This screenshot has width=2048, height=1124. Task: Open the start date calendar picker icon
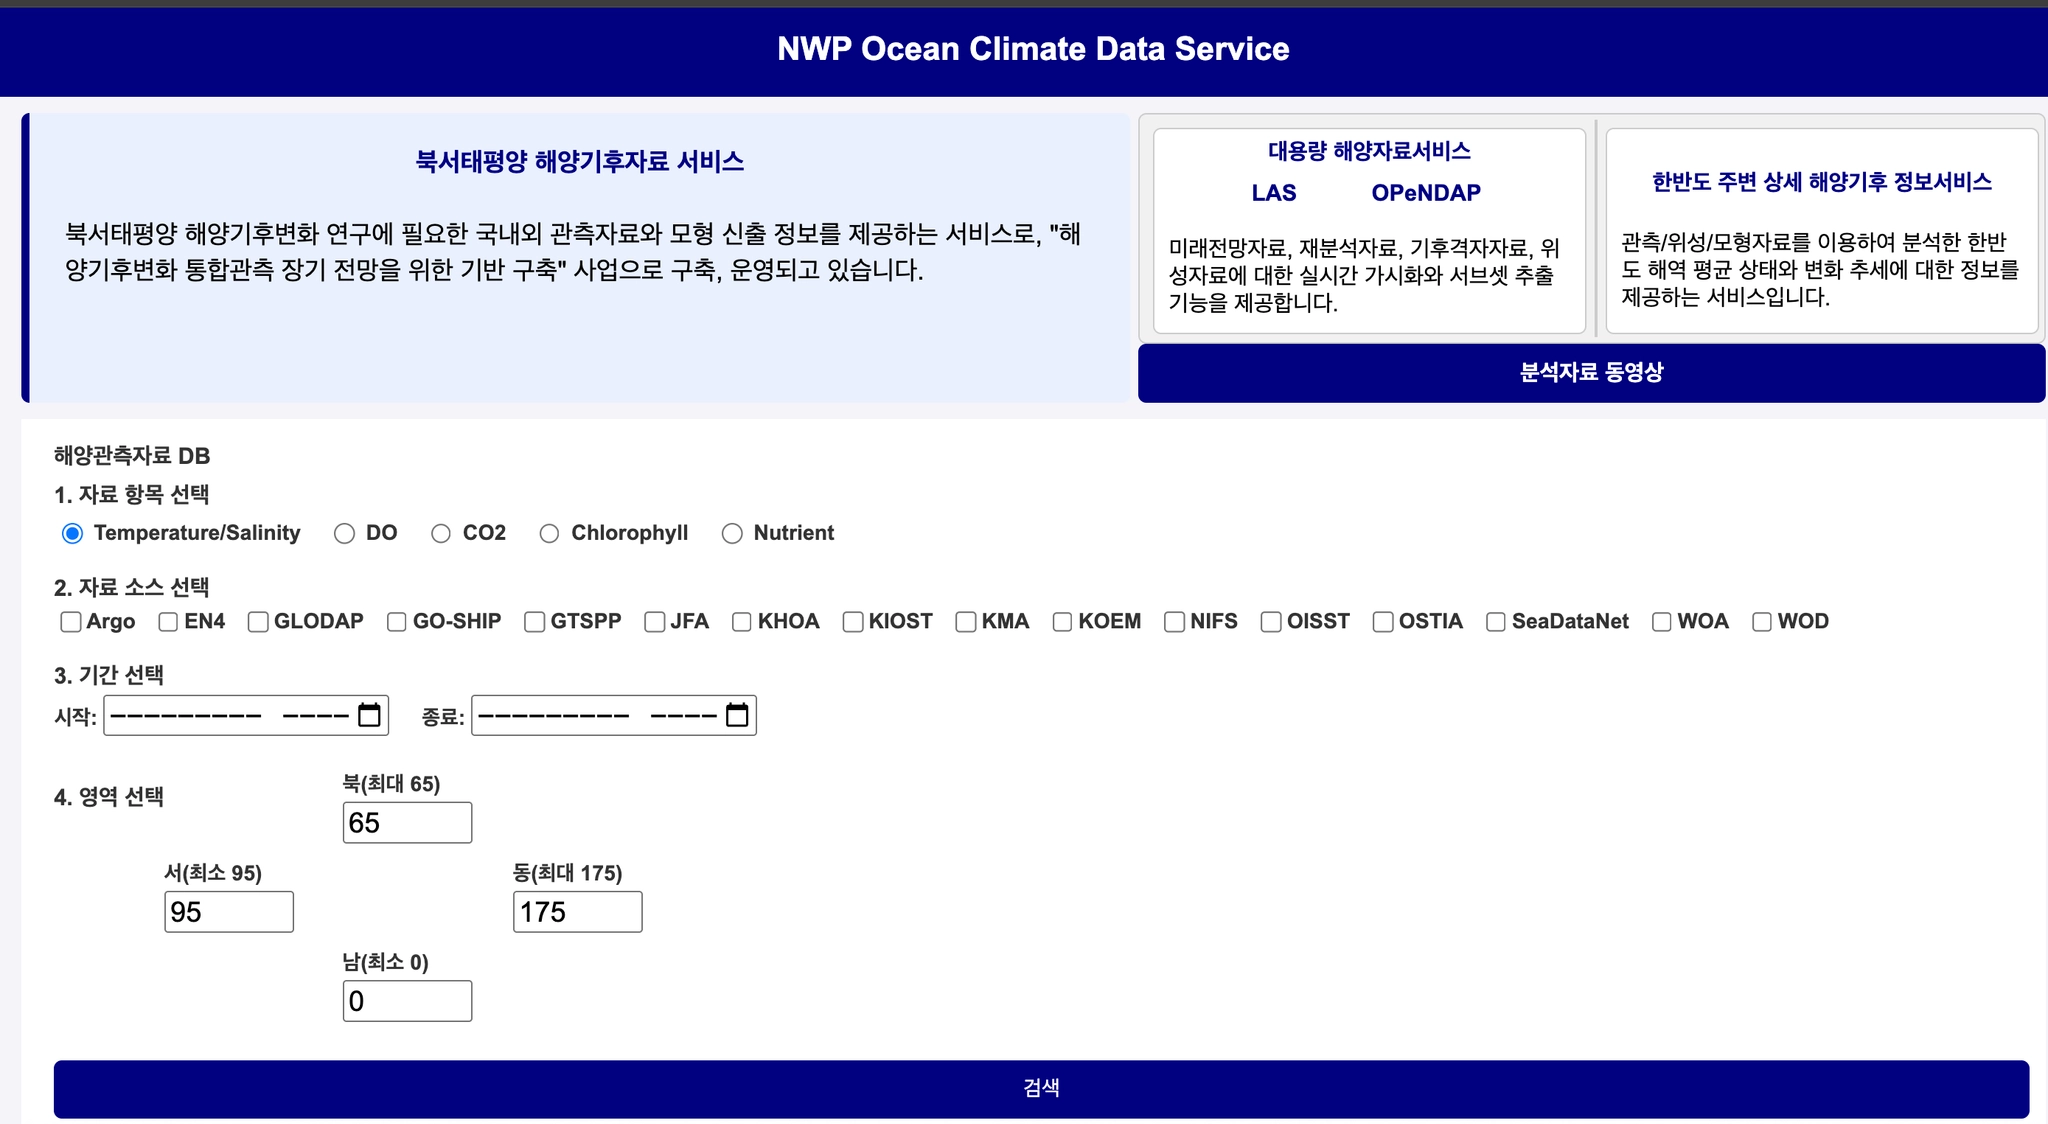[369, 715]
